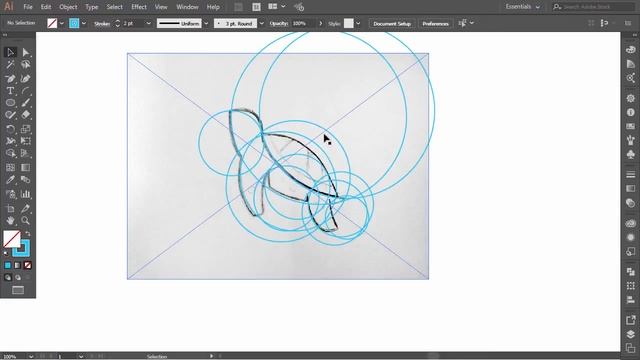Open the Layers panel icon
The width and height of the screenshot is (640, 360).
[x=631, y=334]
